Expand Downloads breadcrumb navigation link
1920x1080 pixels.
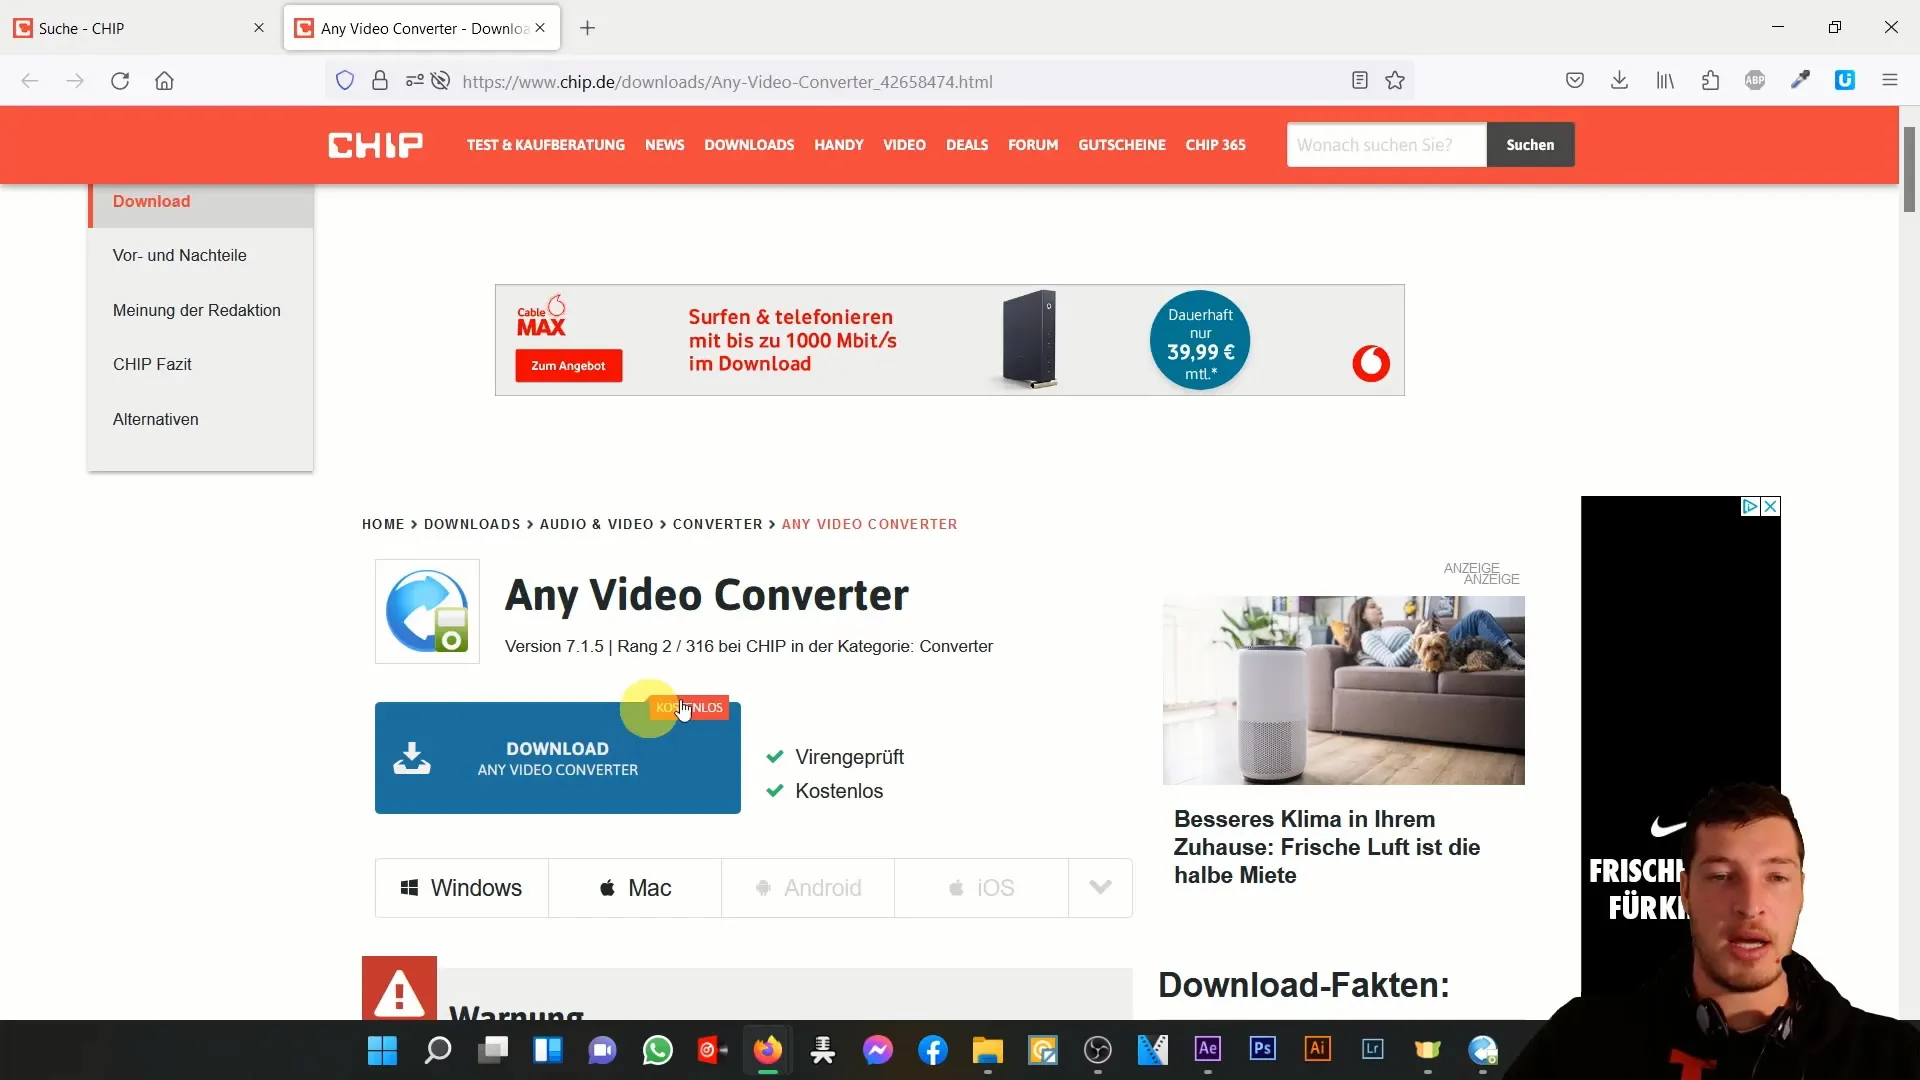[472, 524]
